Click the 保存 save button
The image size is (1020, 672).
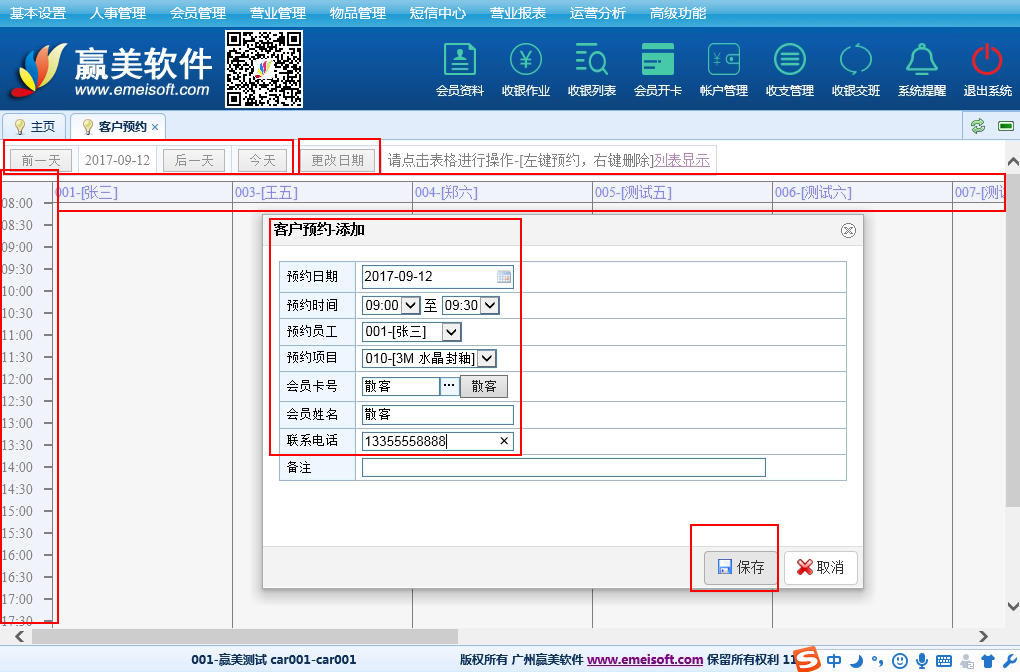tap(741, 568)
